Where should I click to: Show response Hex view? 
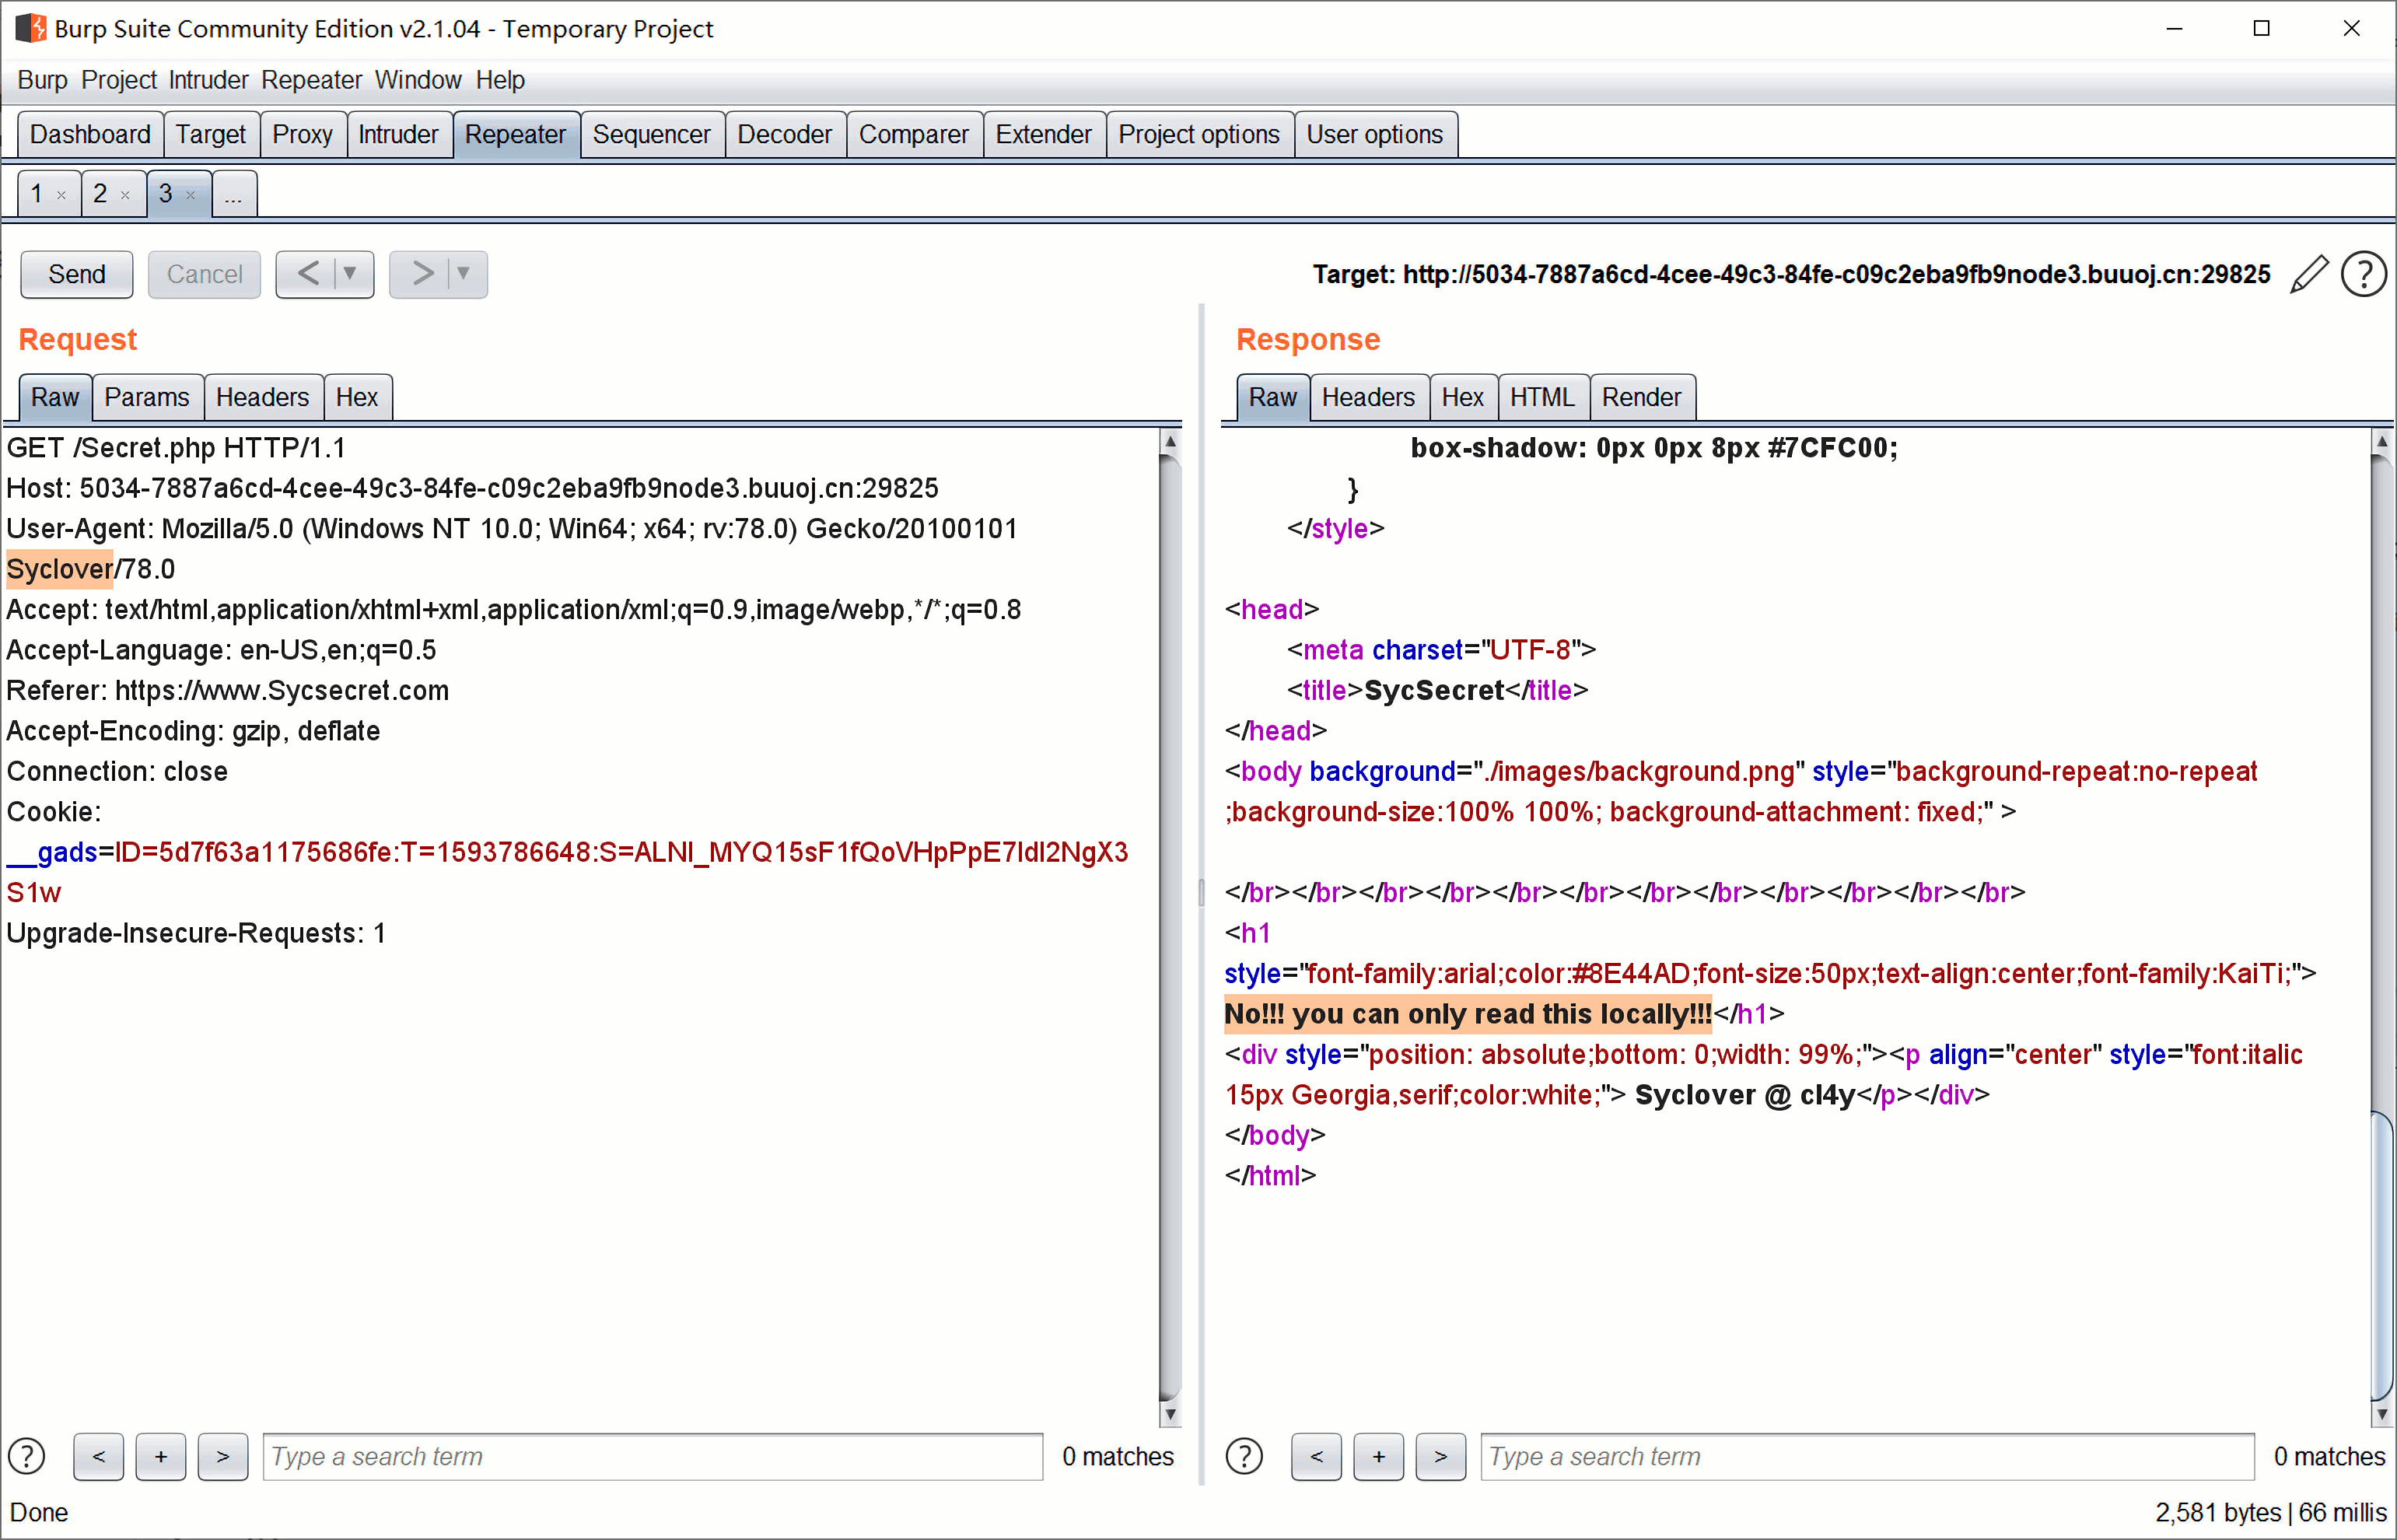coord(1463,397)
